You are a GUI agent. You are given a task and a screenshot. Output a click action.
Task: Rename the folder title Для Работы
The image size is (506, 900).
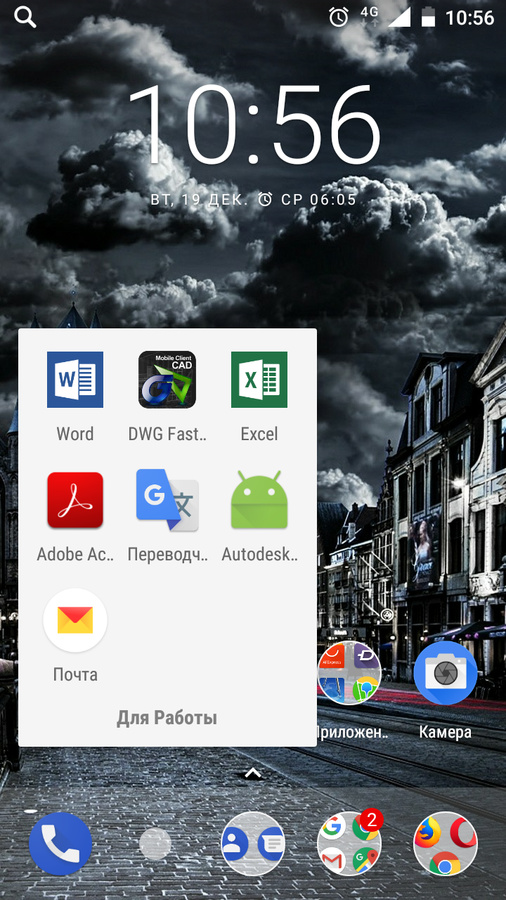(167, 717)
